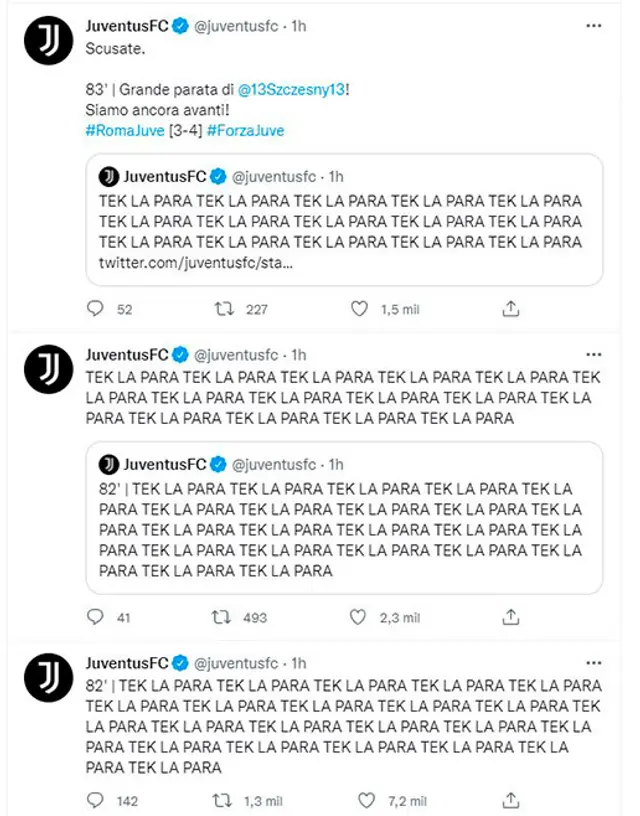Share the third JuventusFC tweet

(510, 800)
